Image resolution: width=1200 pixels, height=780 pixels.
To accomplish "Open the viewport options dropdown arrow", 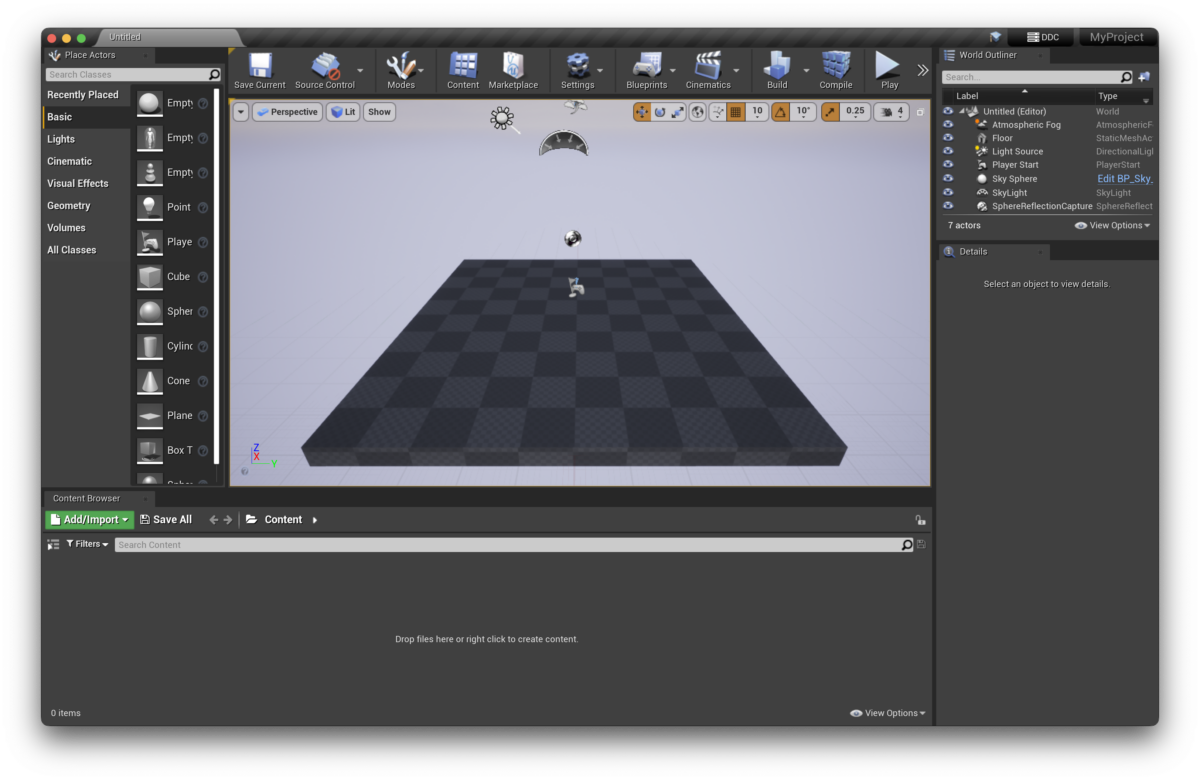I will pos(240,112).
